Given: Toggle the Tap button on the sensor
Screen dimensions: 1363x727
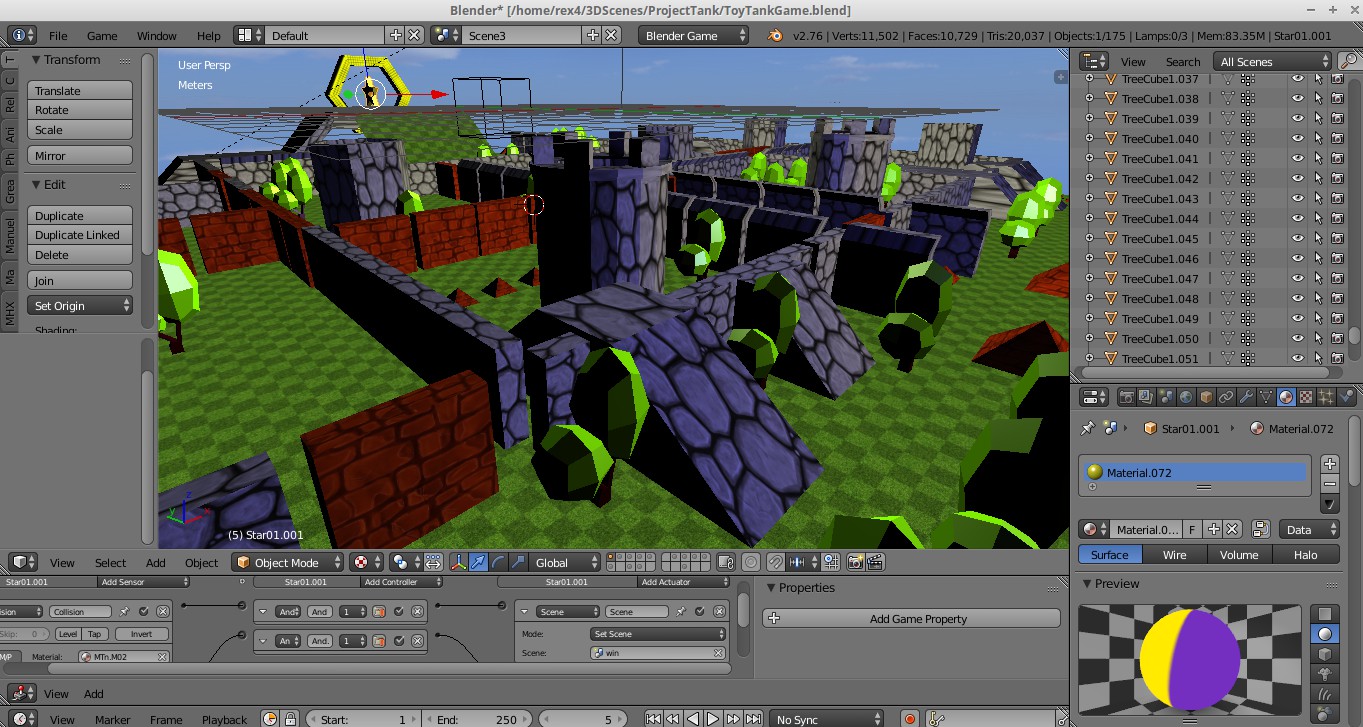Looking at the screenshot, I should click(x=95, y=634).
